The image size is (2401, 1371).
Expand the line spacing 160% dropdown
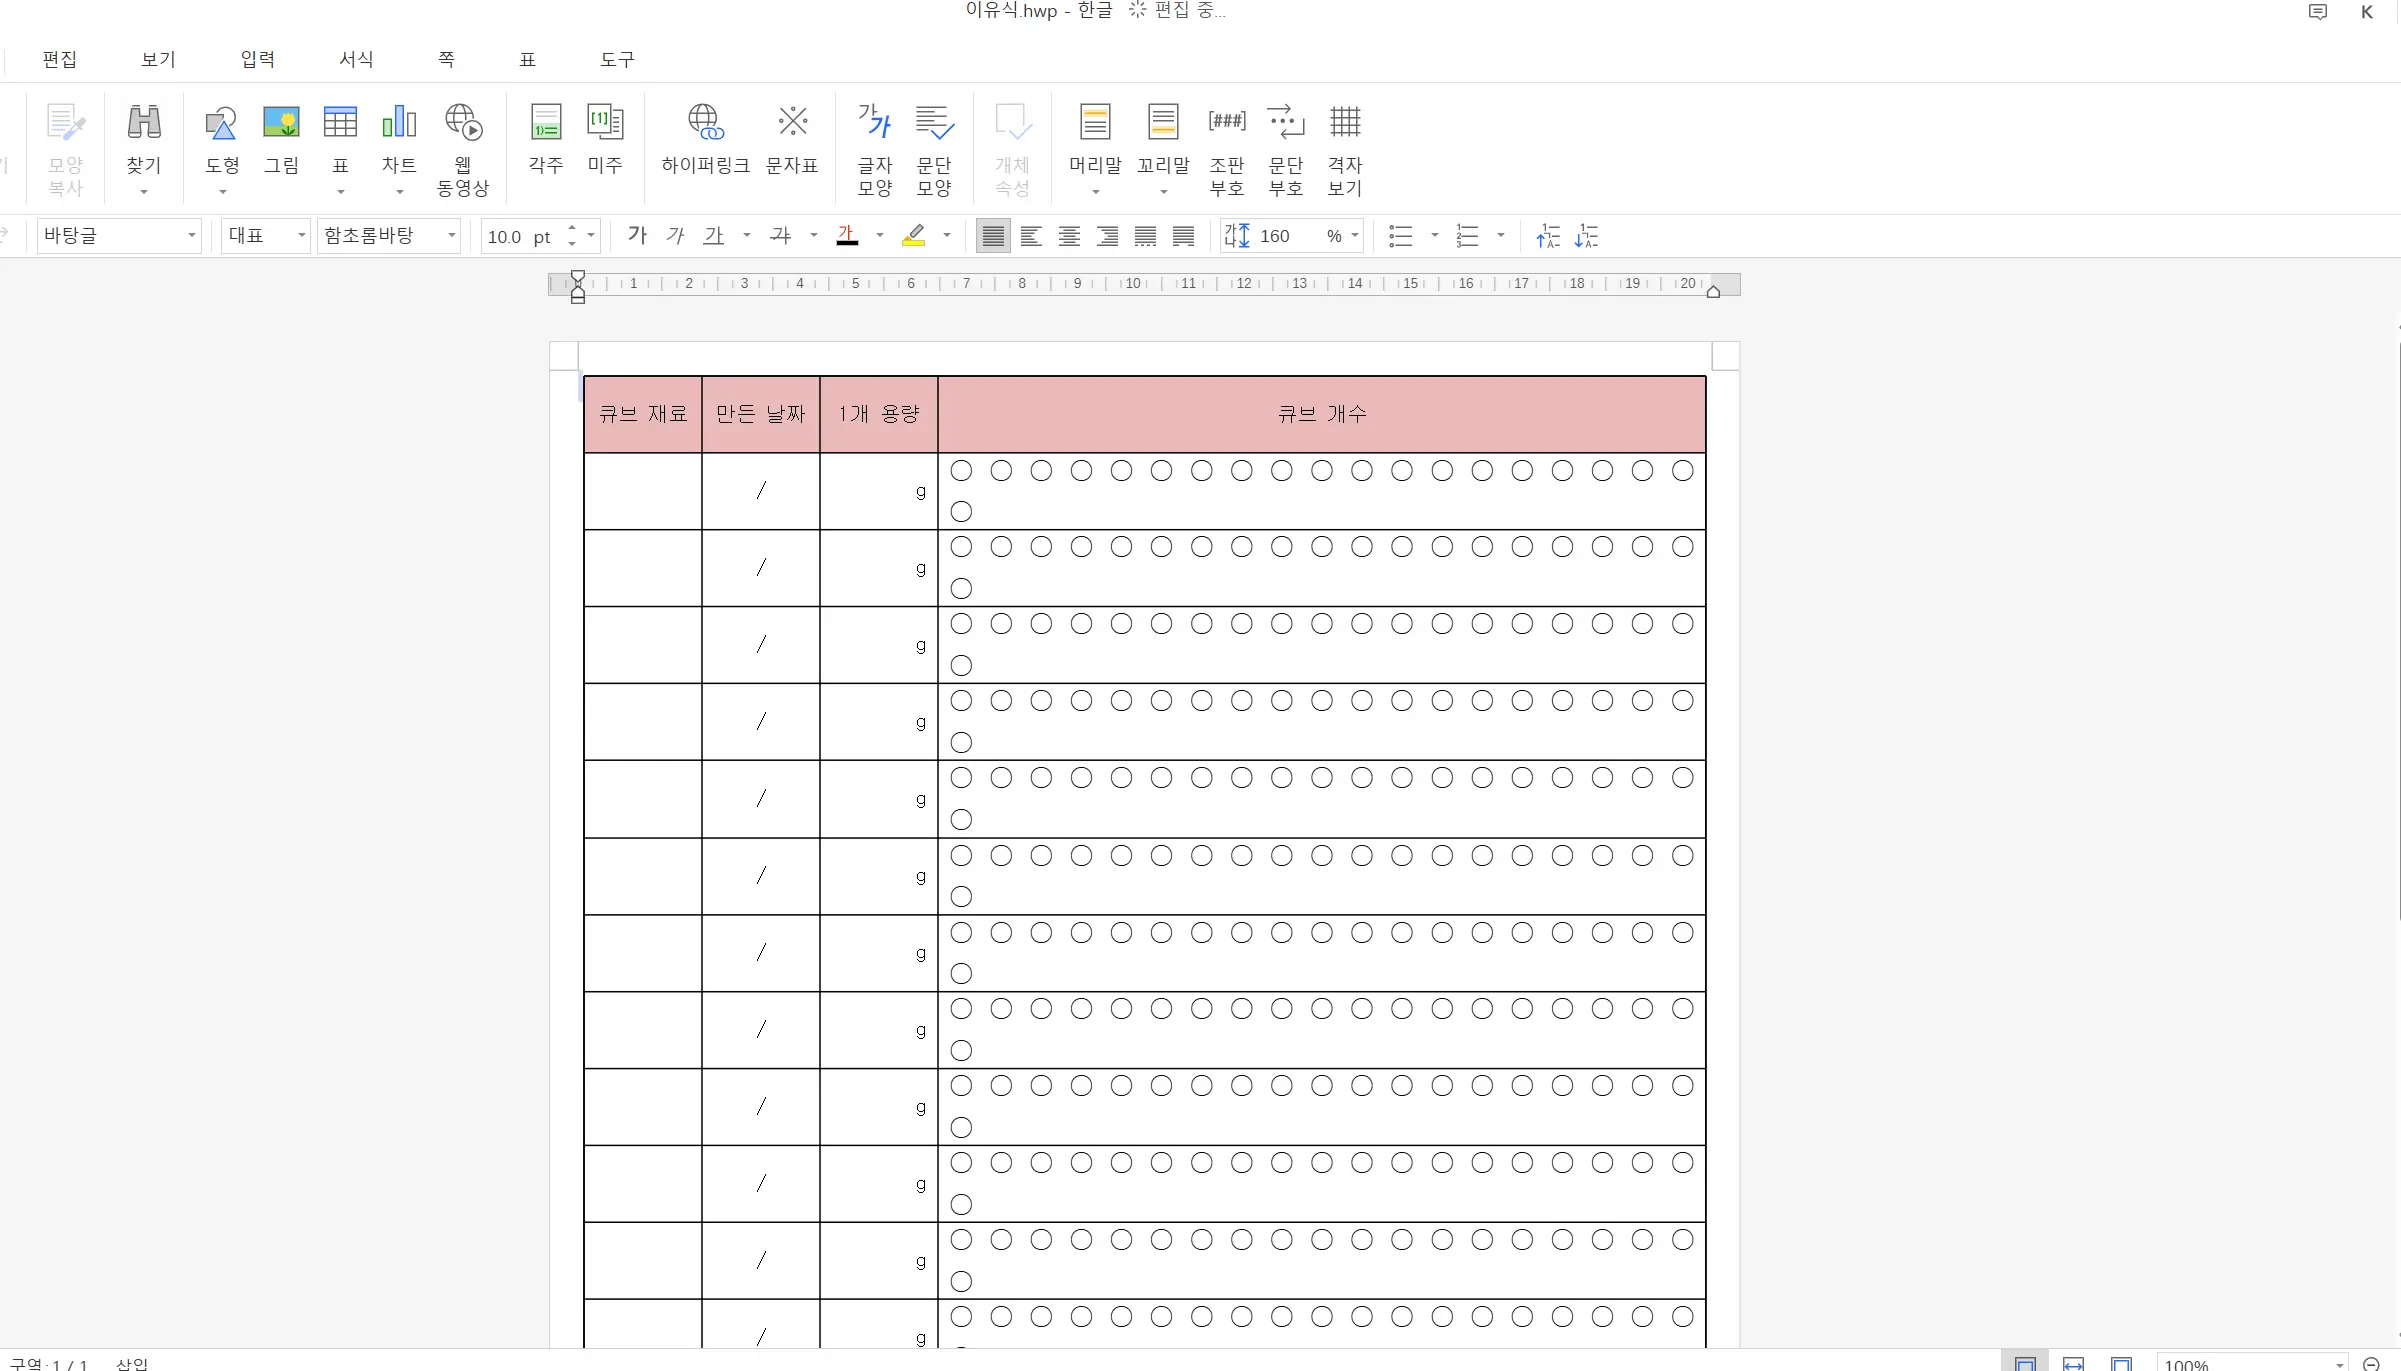[1355, 236]
